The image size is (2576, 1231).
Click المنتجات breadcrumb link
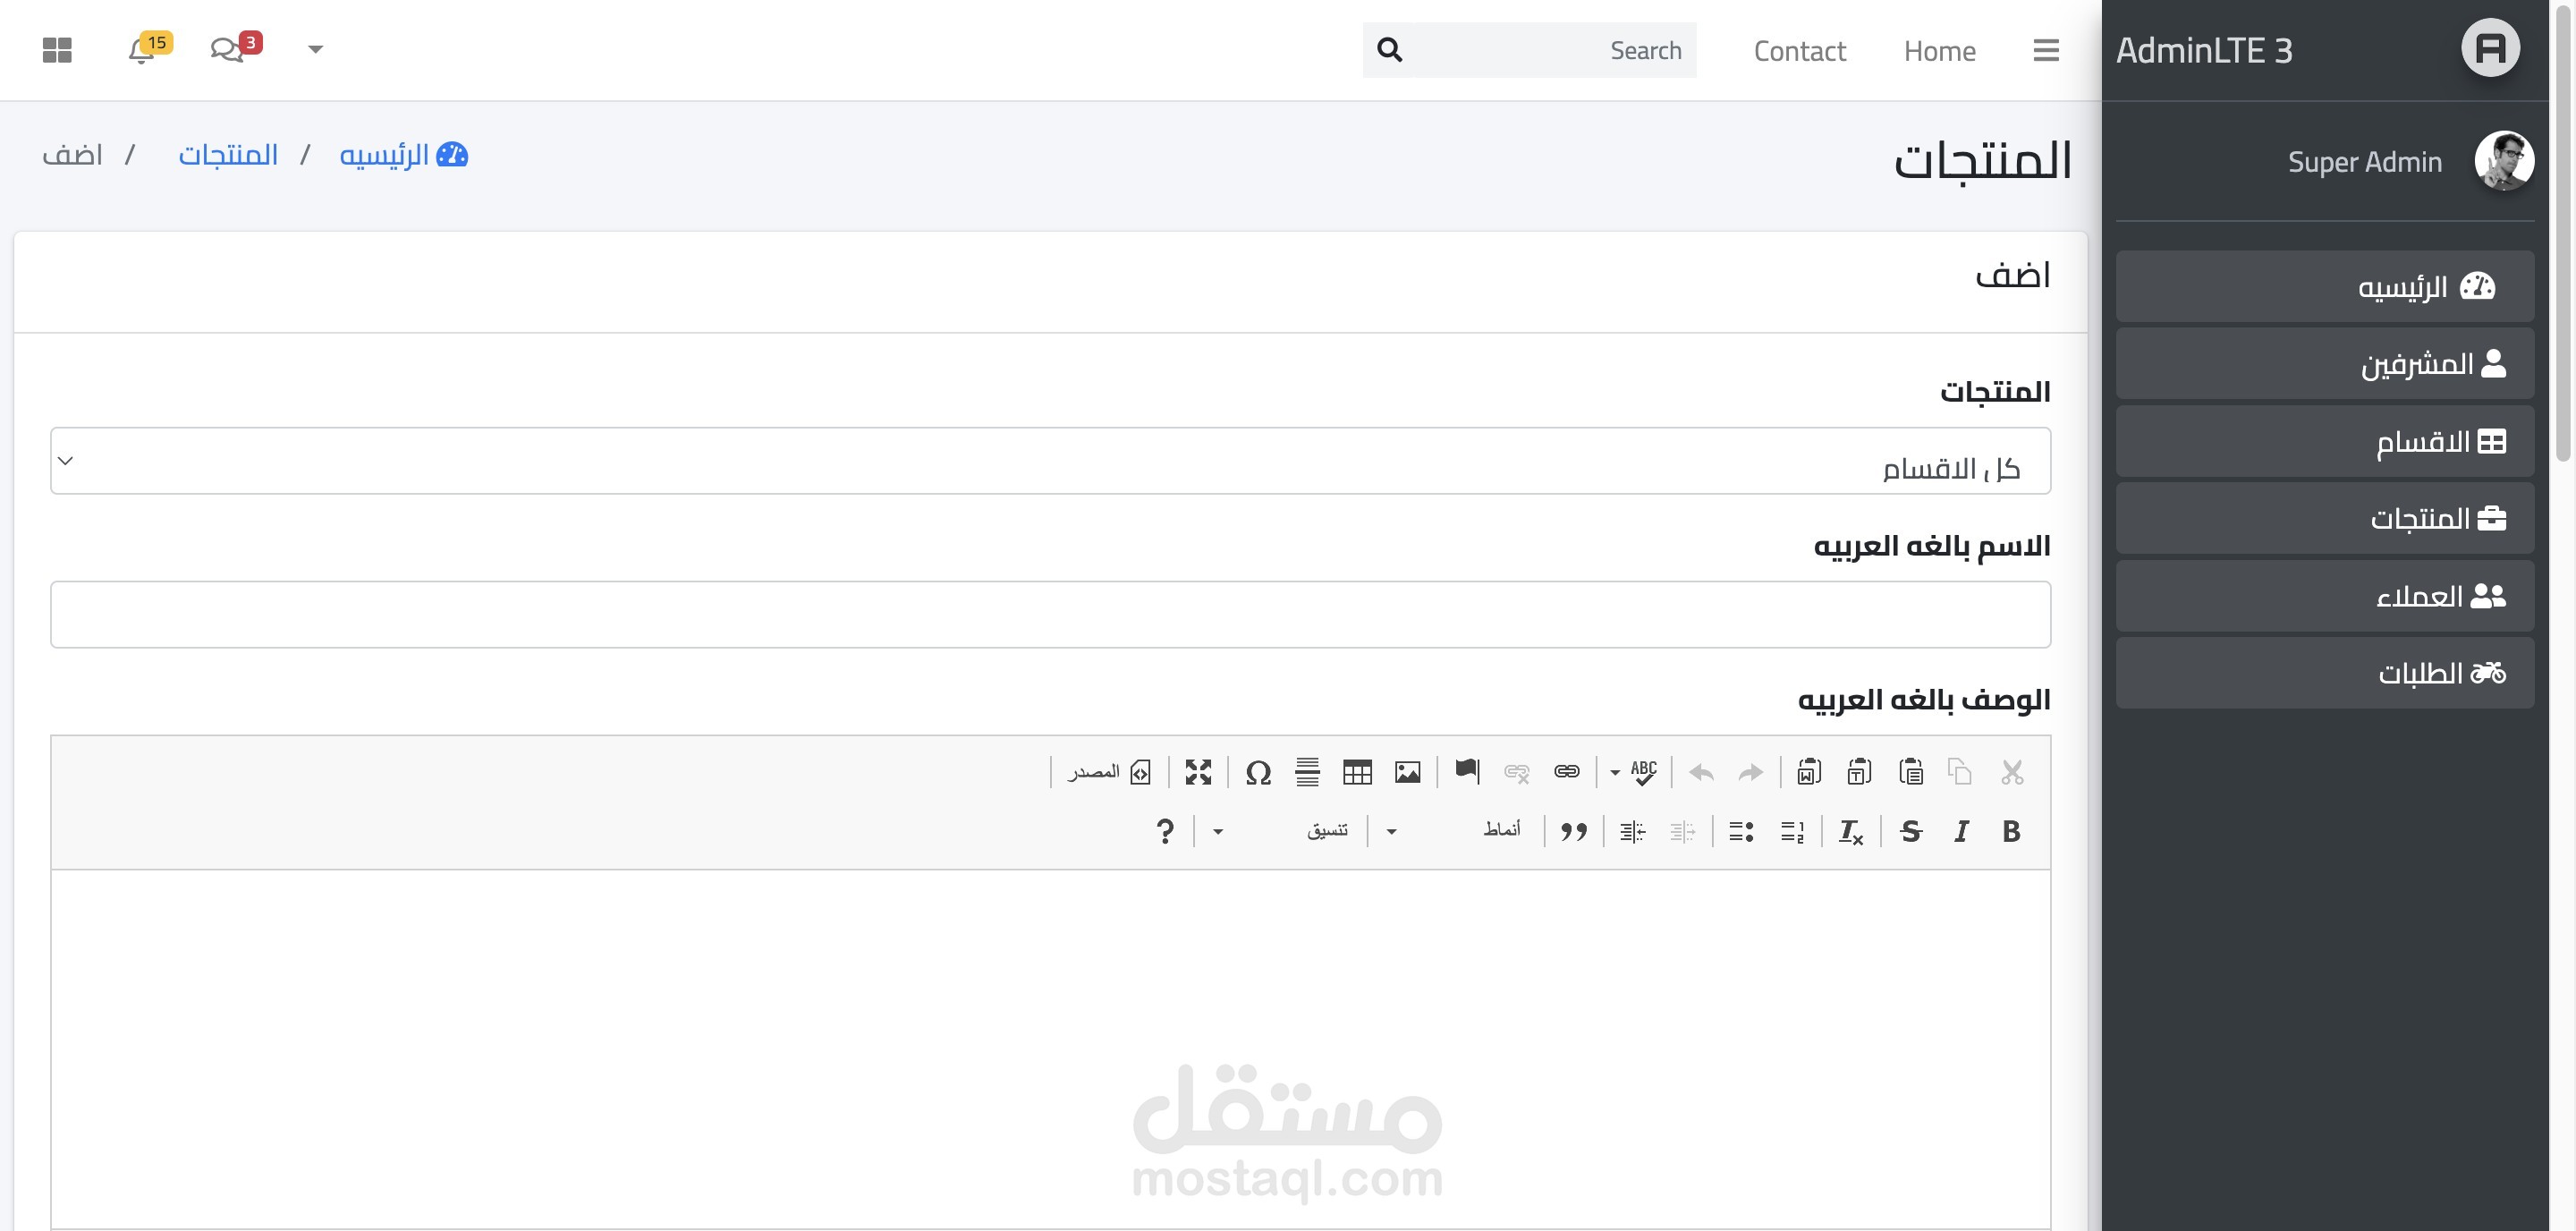click(228, 155)
